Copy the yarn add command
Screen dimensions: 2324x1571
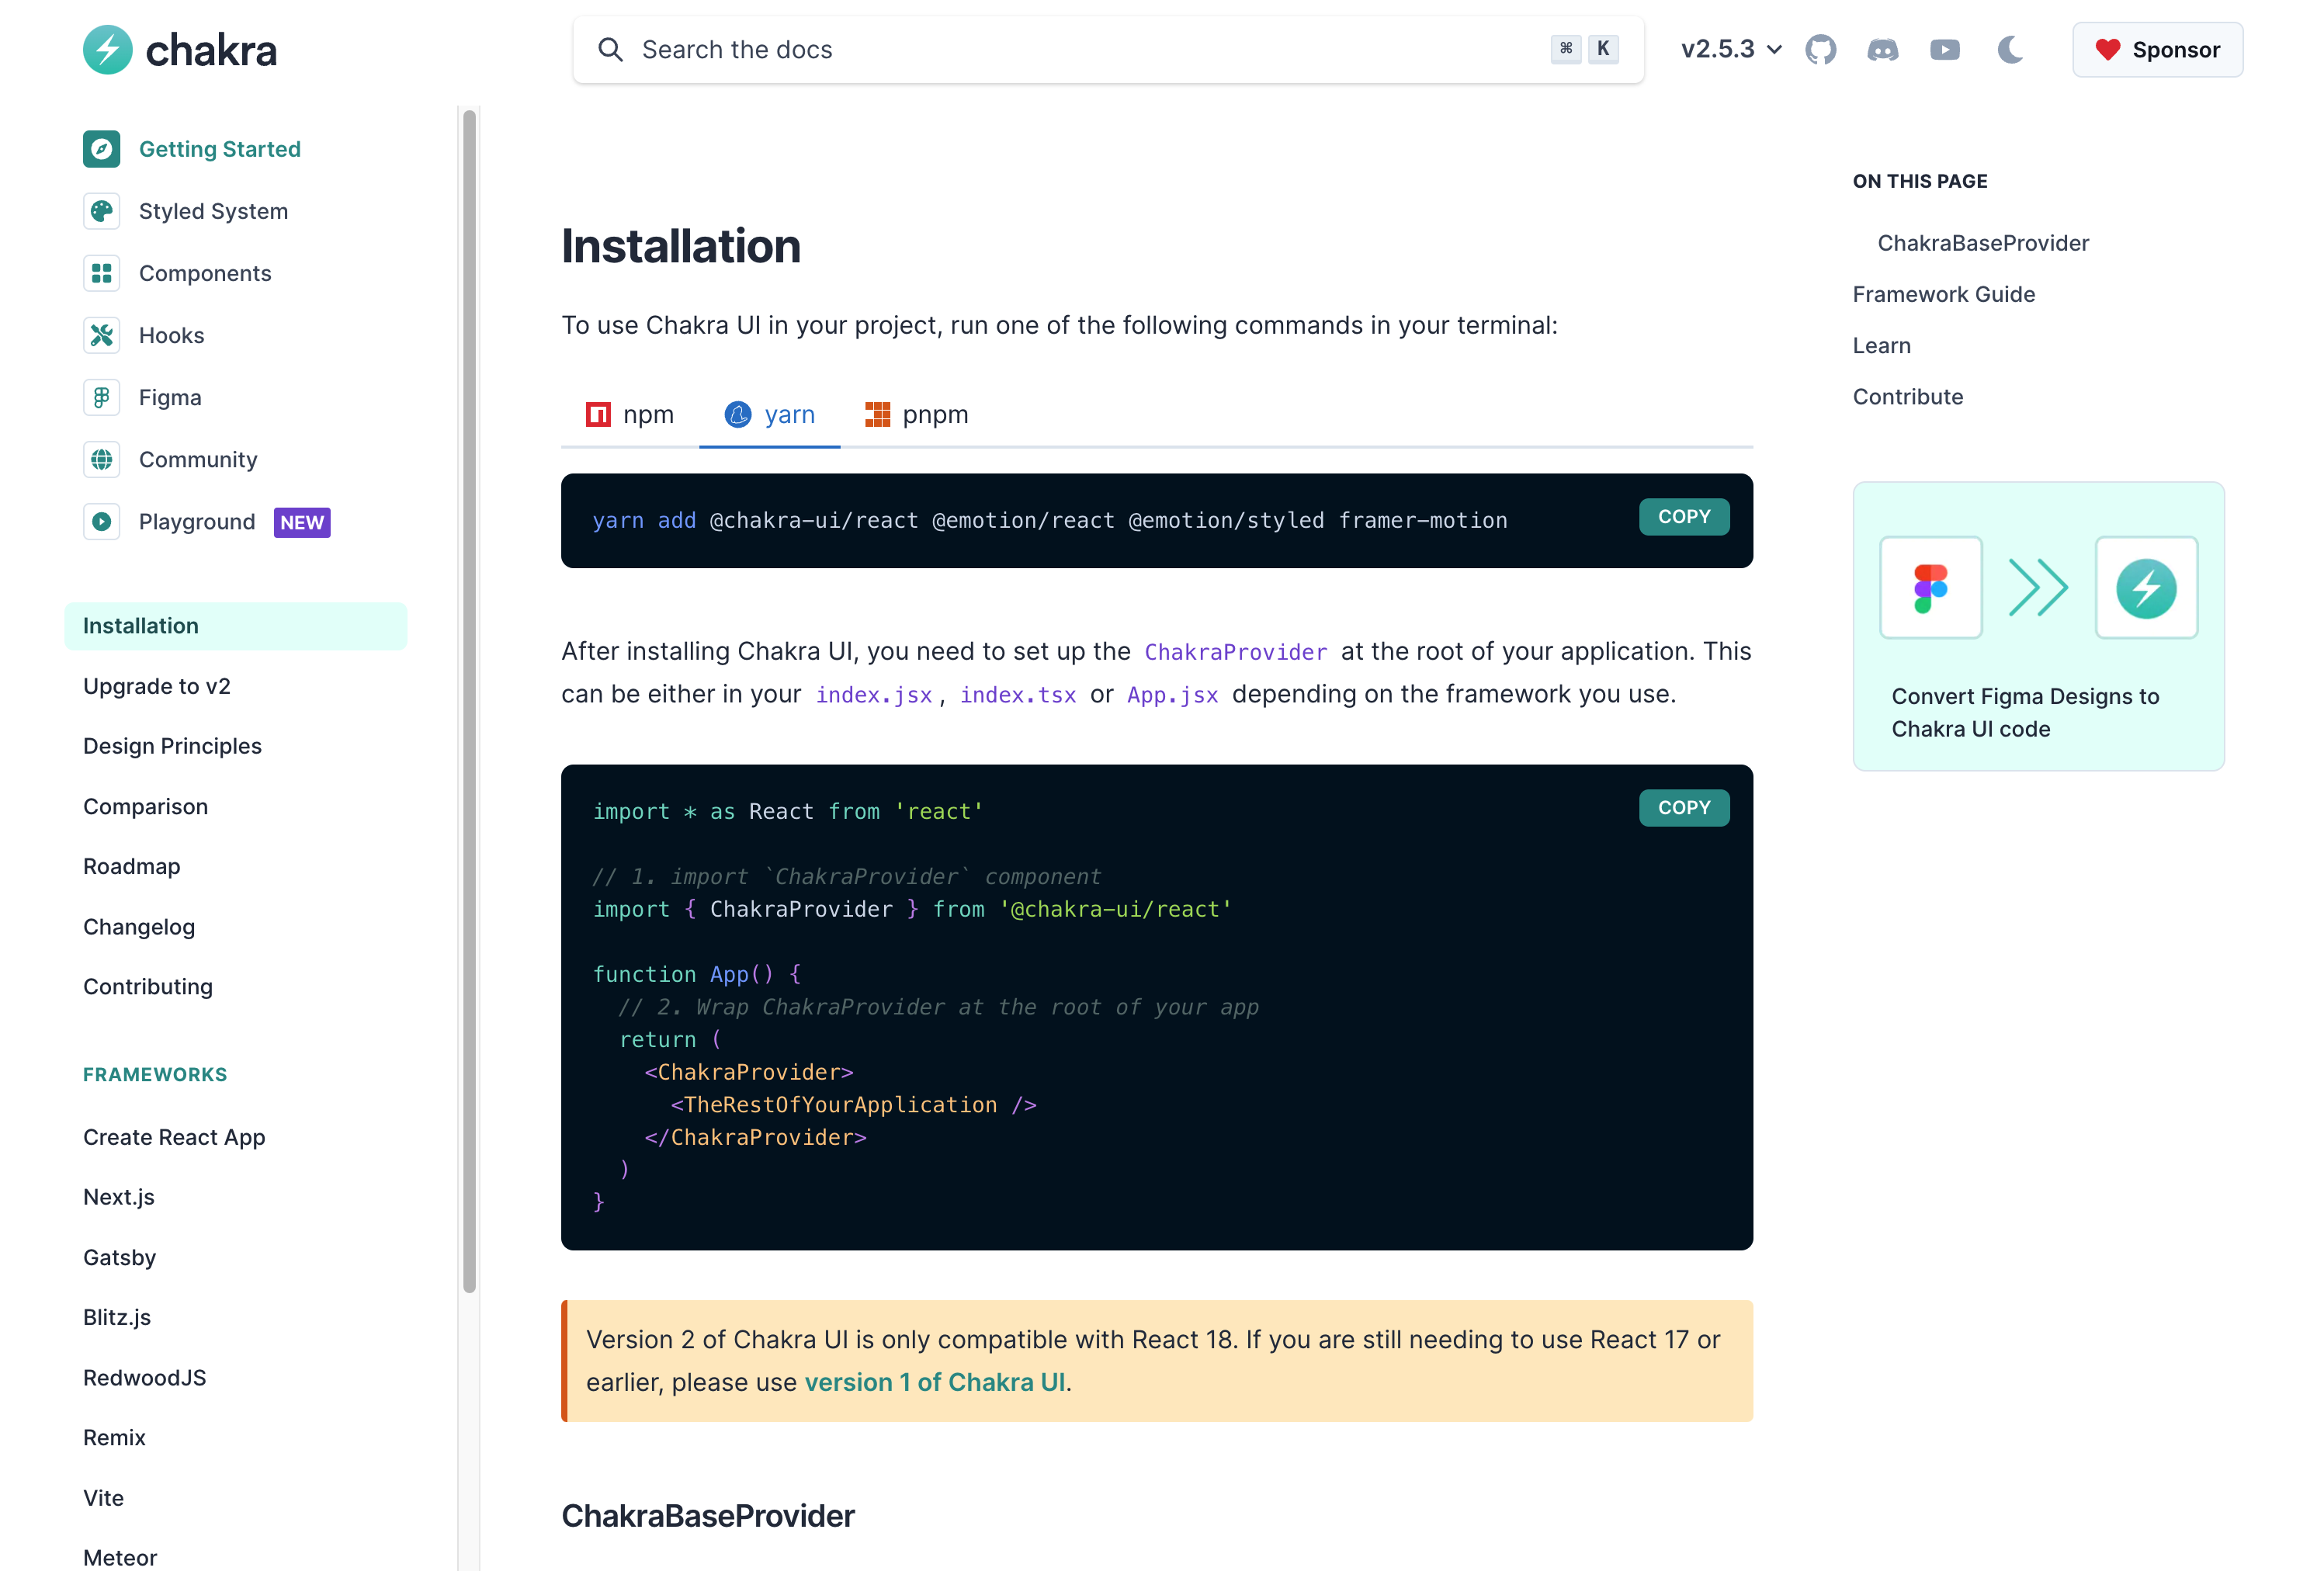coord(1683,517)
